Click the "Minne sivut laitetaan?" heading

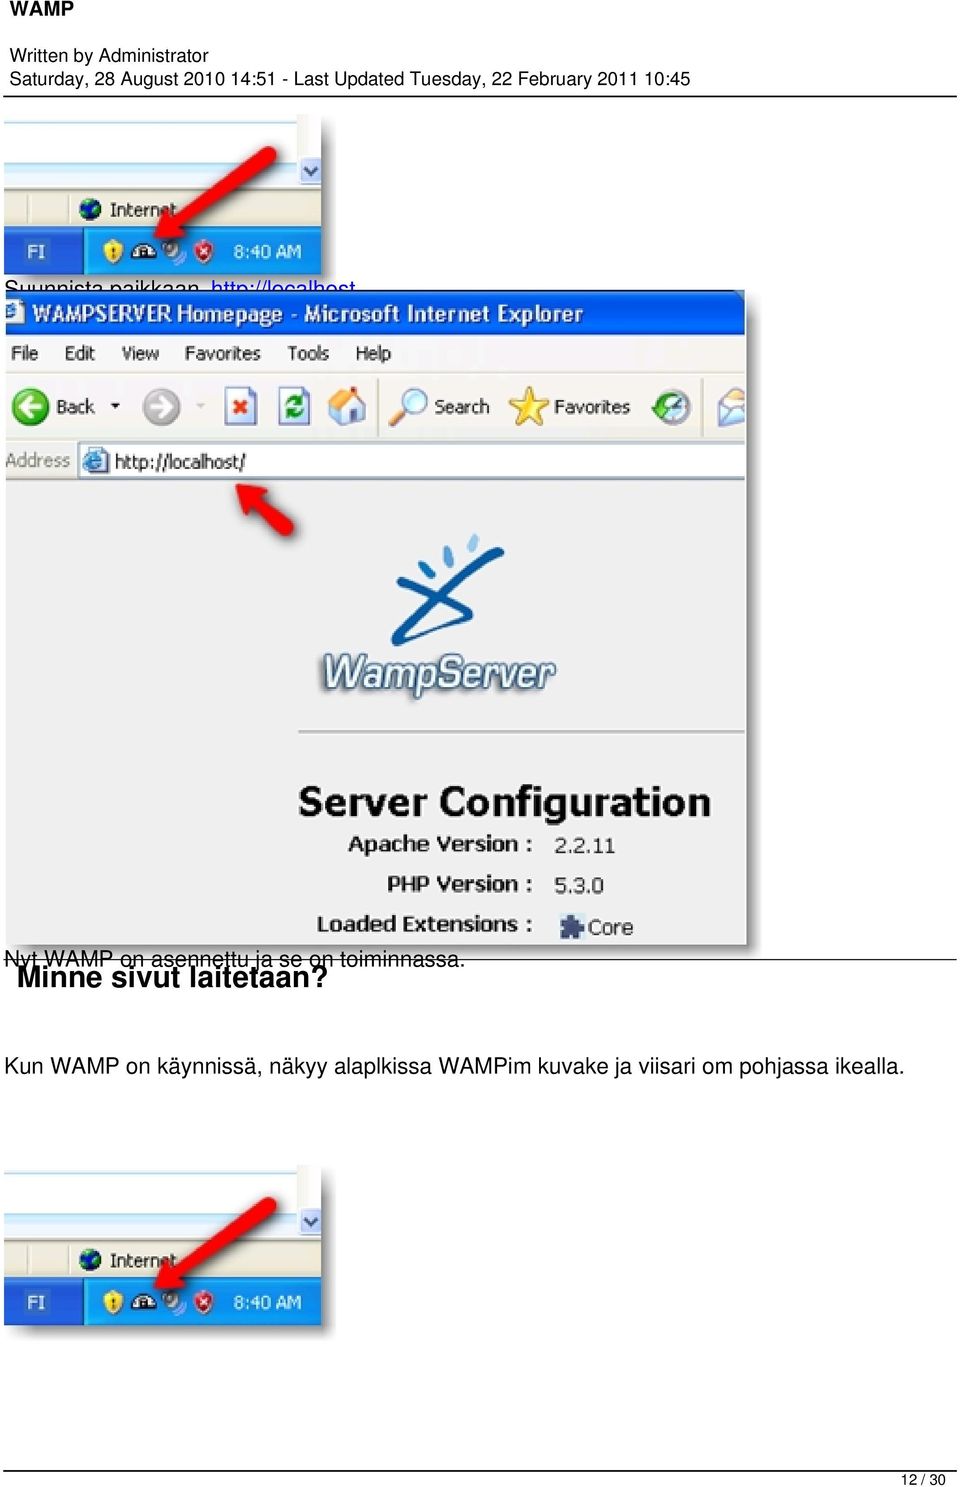coord(172,977)
